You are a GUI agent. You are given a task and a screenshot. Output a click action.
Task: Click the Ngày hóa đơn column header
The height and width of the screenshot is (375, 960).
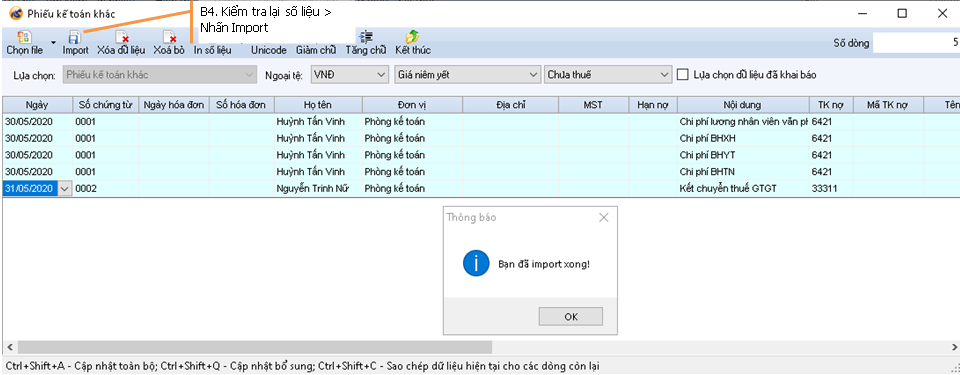(174, 105)
